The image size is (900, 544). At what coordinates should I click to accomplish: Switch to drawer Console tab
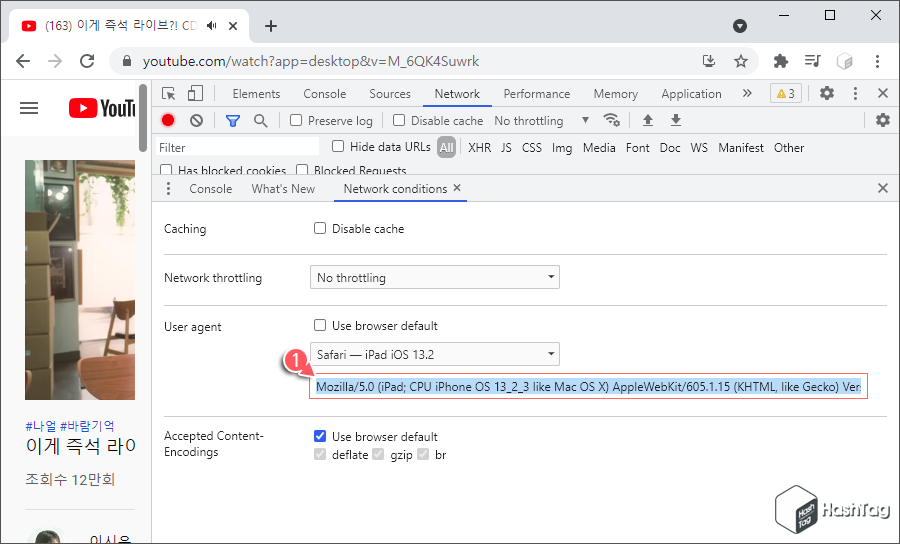point(211,188)
